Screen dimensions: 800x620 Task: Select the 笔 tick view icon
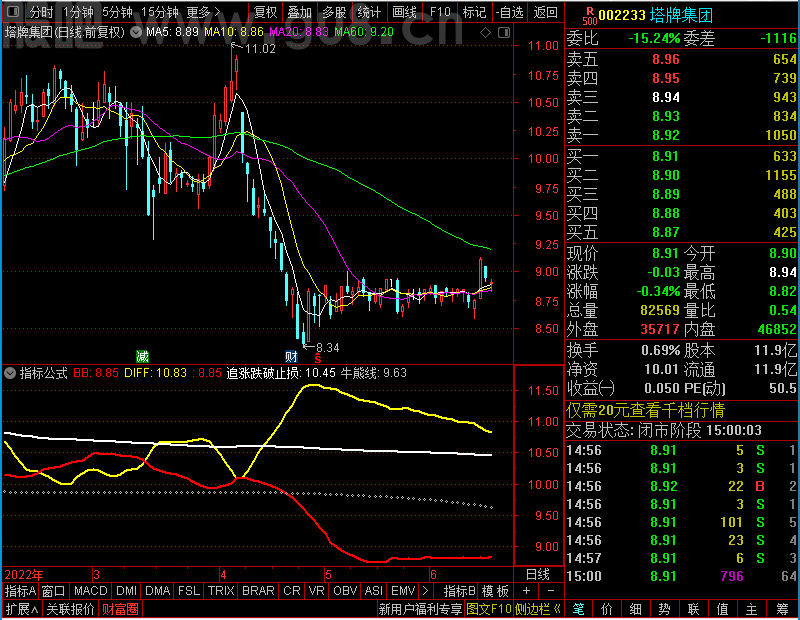[x=578, y=609]
